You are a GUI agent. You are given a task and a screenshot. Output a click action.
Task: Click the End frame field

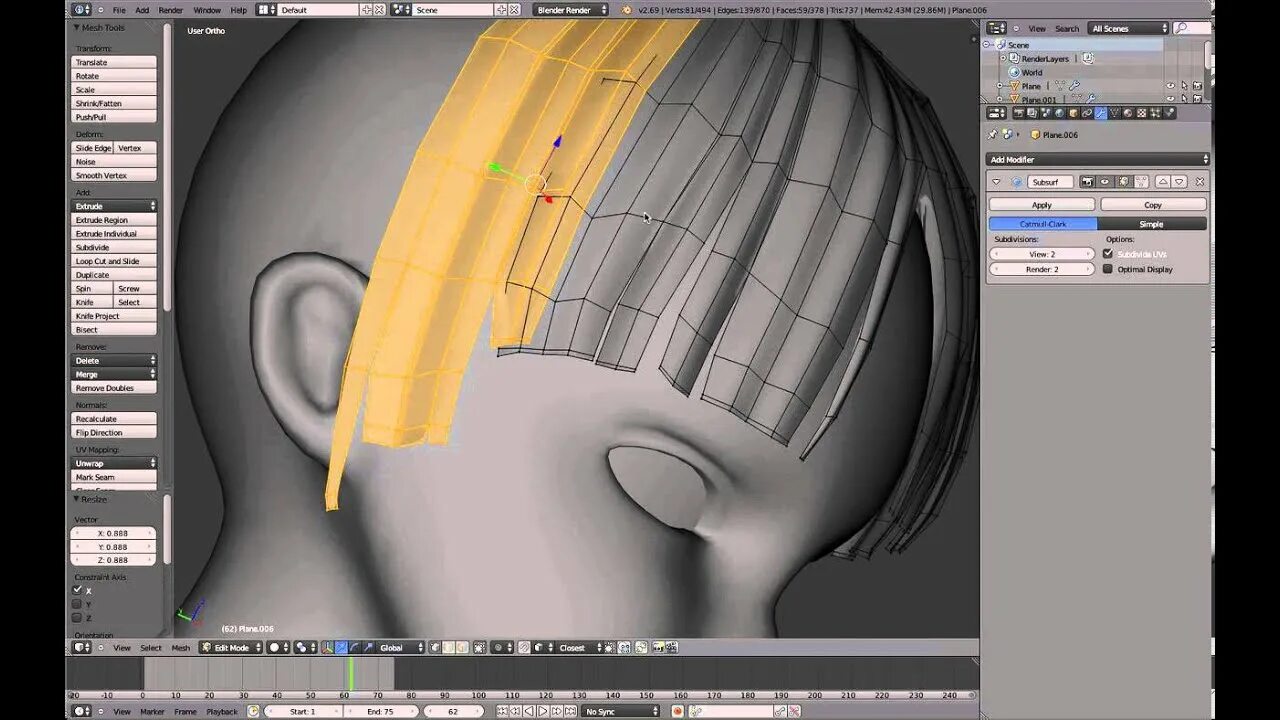(x=380, y=712)
